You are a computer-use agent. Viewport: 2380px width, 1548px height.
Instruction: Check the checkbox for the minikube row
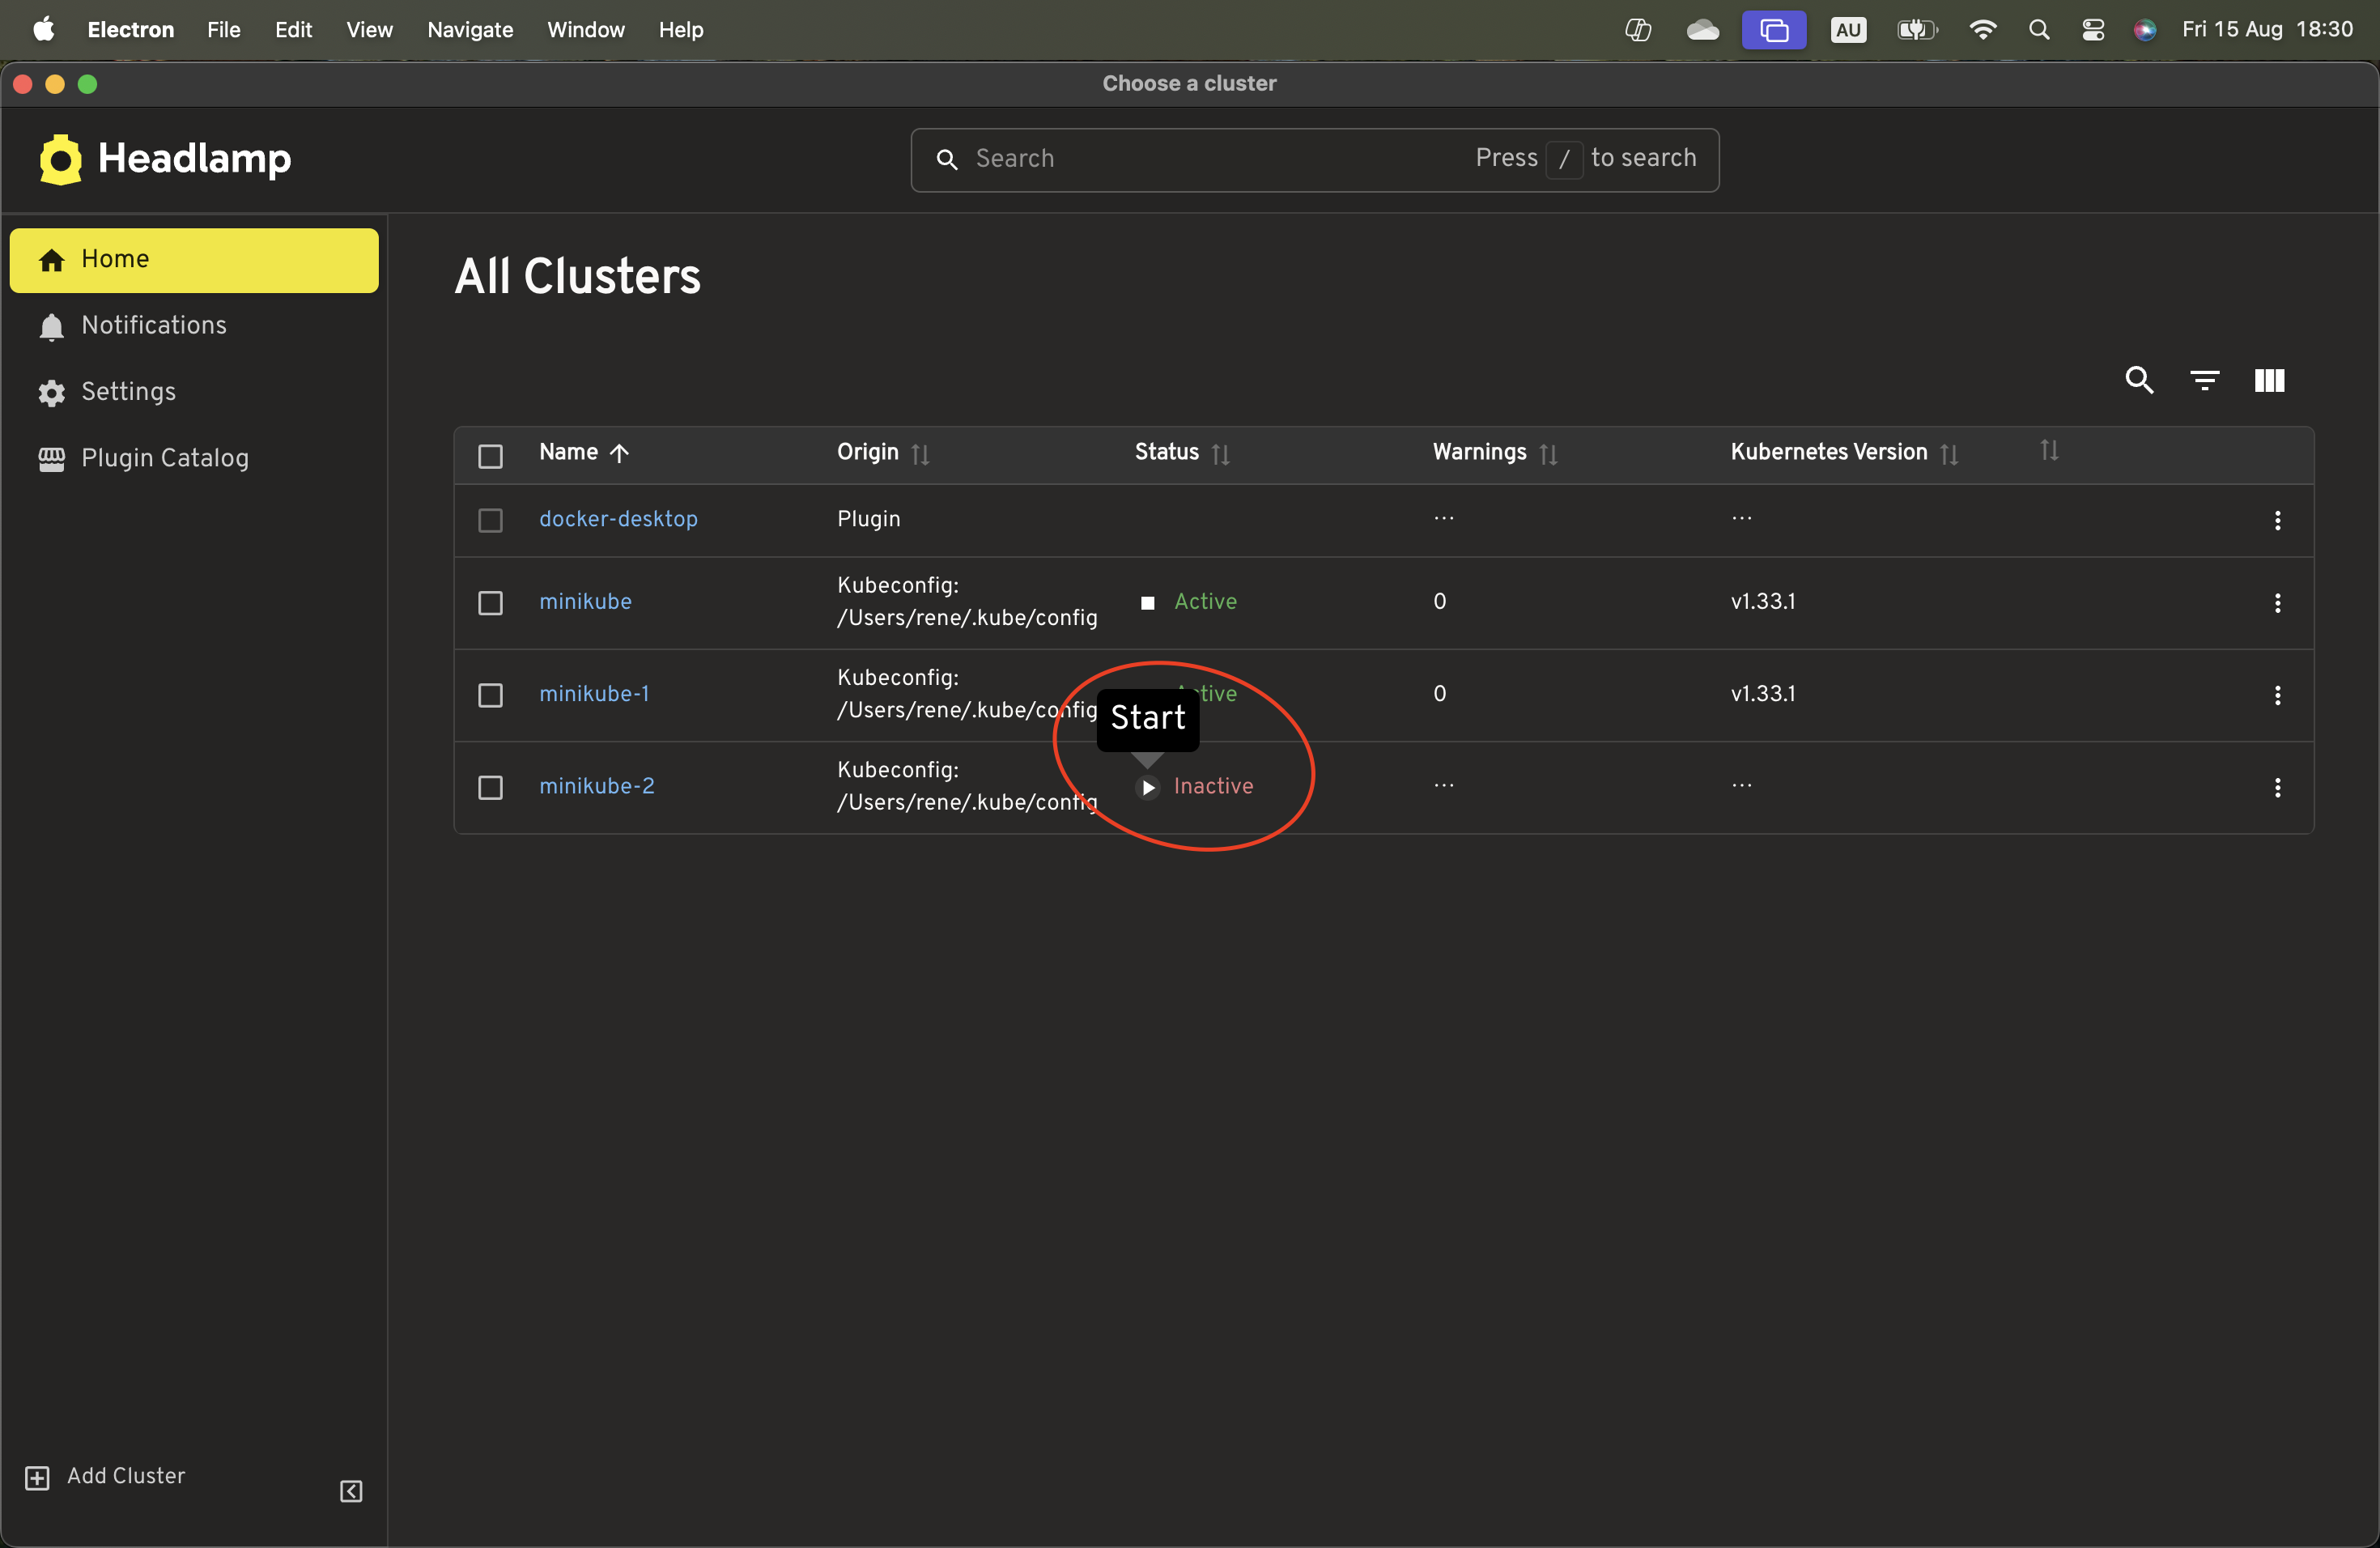tap(490, 602)
